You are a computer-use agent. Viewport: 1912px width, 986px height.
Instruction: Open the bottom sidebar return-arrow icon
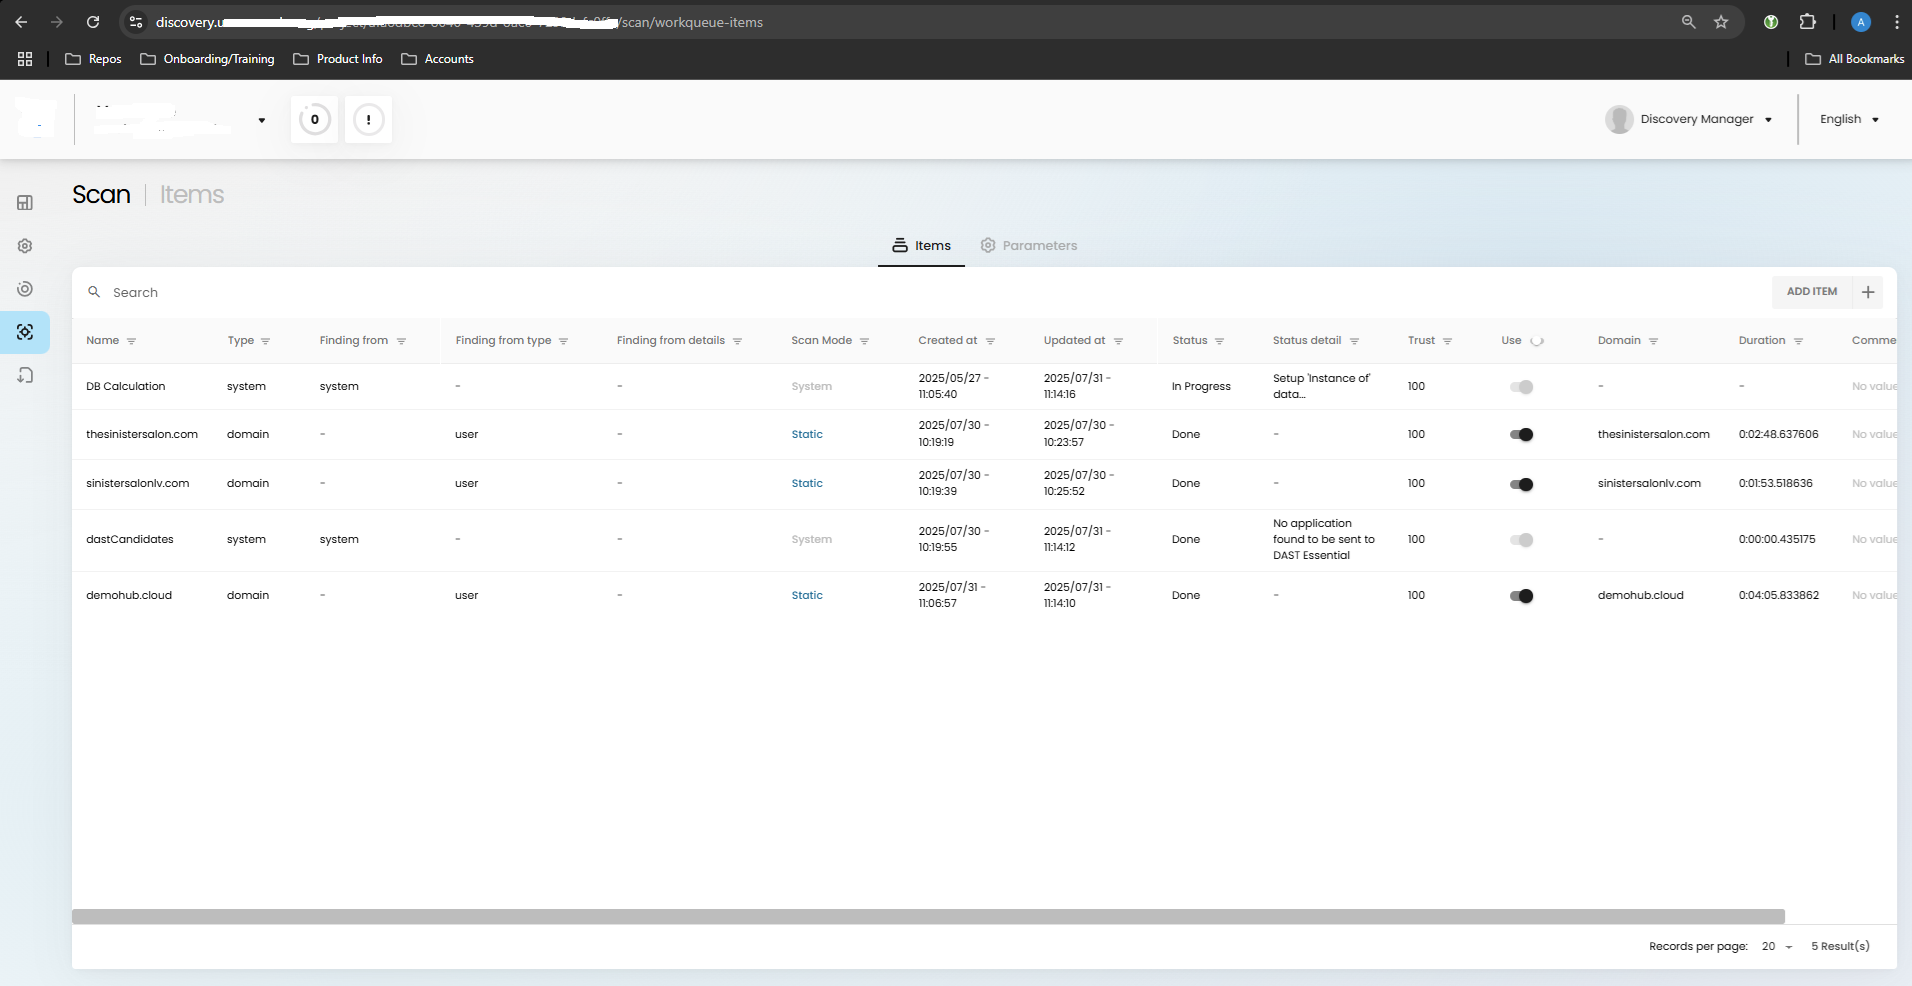pos(25,375)
